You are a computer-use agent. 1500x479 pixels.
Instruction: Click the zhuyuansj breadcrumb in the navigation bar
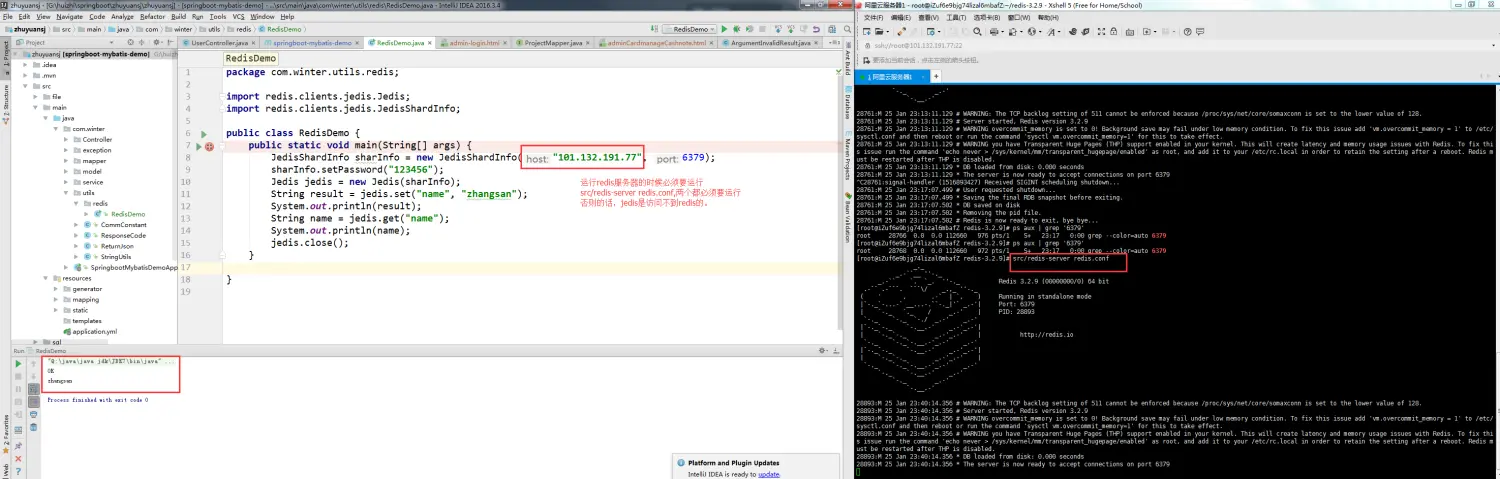pyautogui.click(x=25, y=29)
